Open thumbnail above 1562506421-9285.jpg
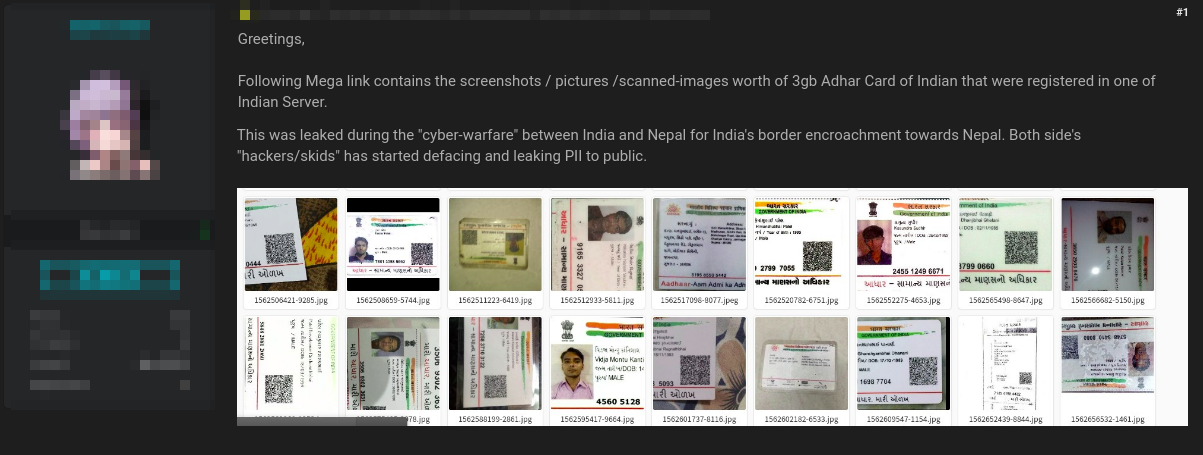 coord(291,244)
